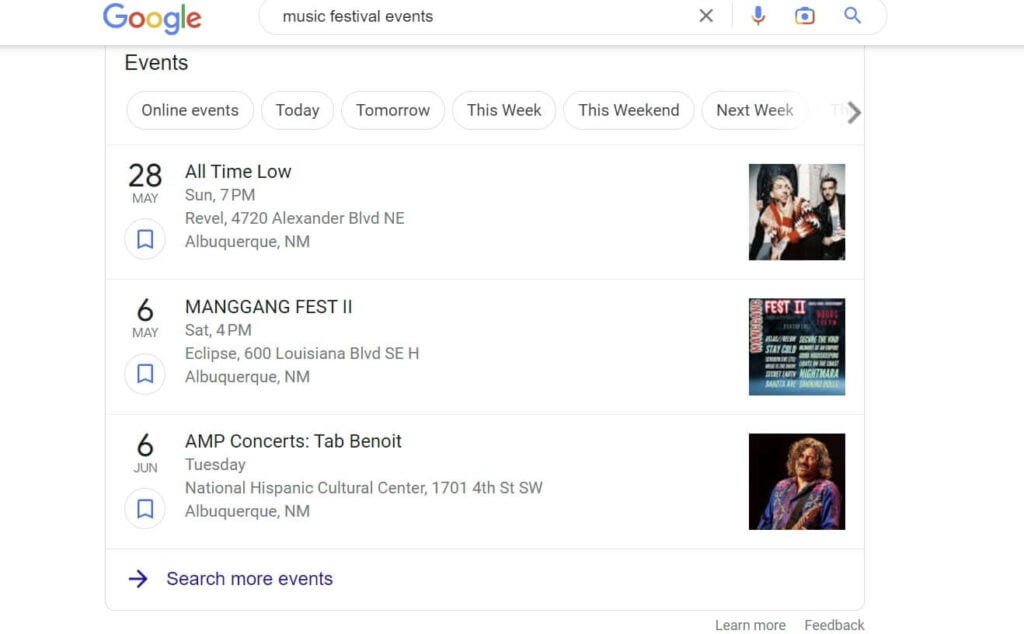Click the Sat, 4 PM time text
The width and height of the screenshot is (1024, 634).
pyautogui.click(x=218, y=330)
